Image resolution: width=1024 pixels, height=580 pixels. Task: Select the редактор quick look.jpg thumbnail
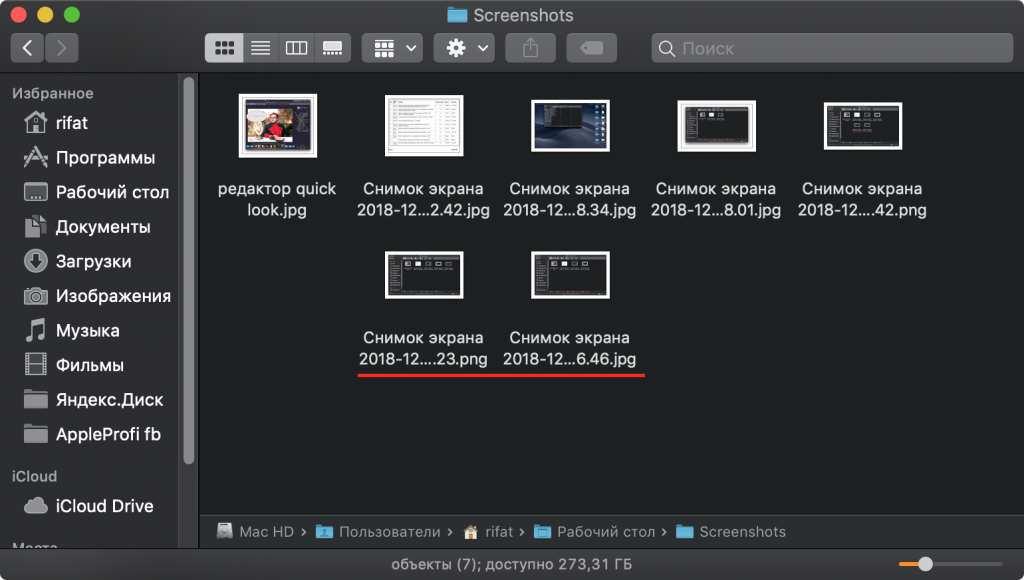coord(278,125)
